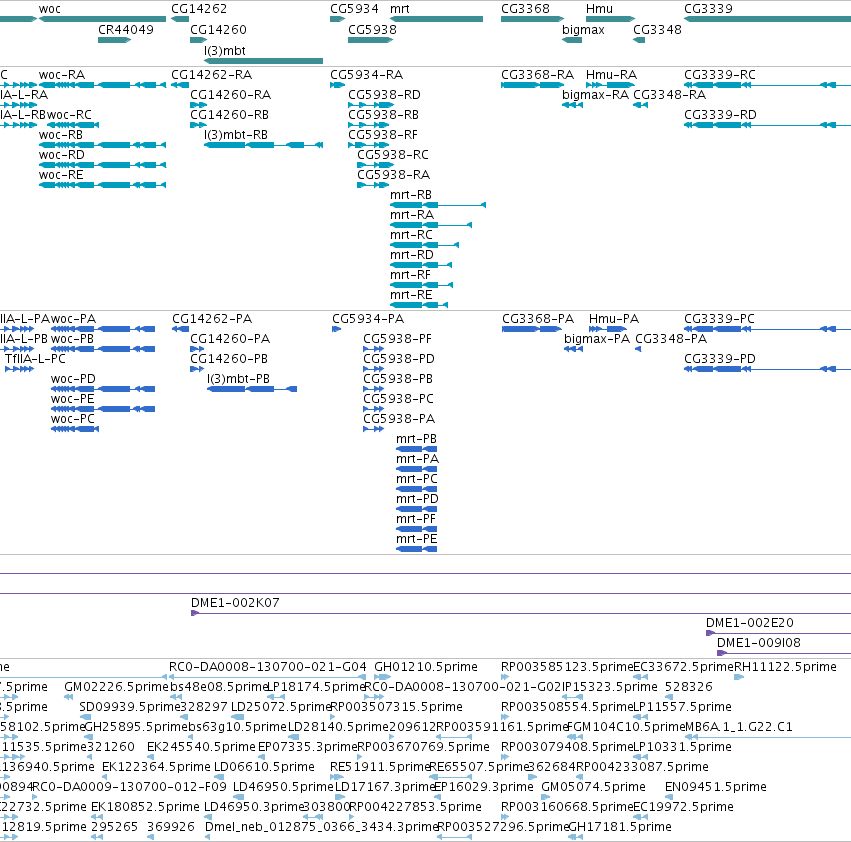Select the bigmax gene label

tap(583, 29)
